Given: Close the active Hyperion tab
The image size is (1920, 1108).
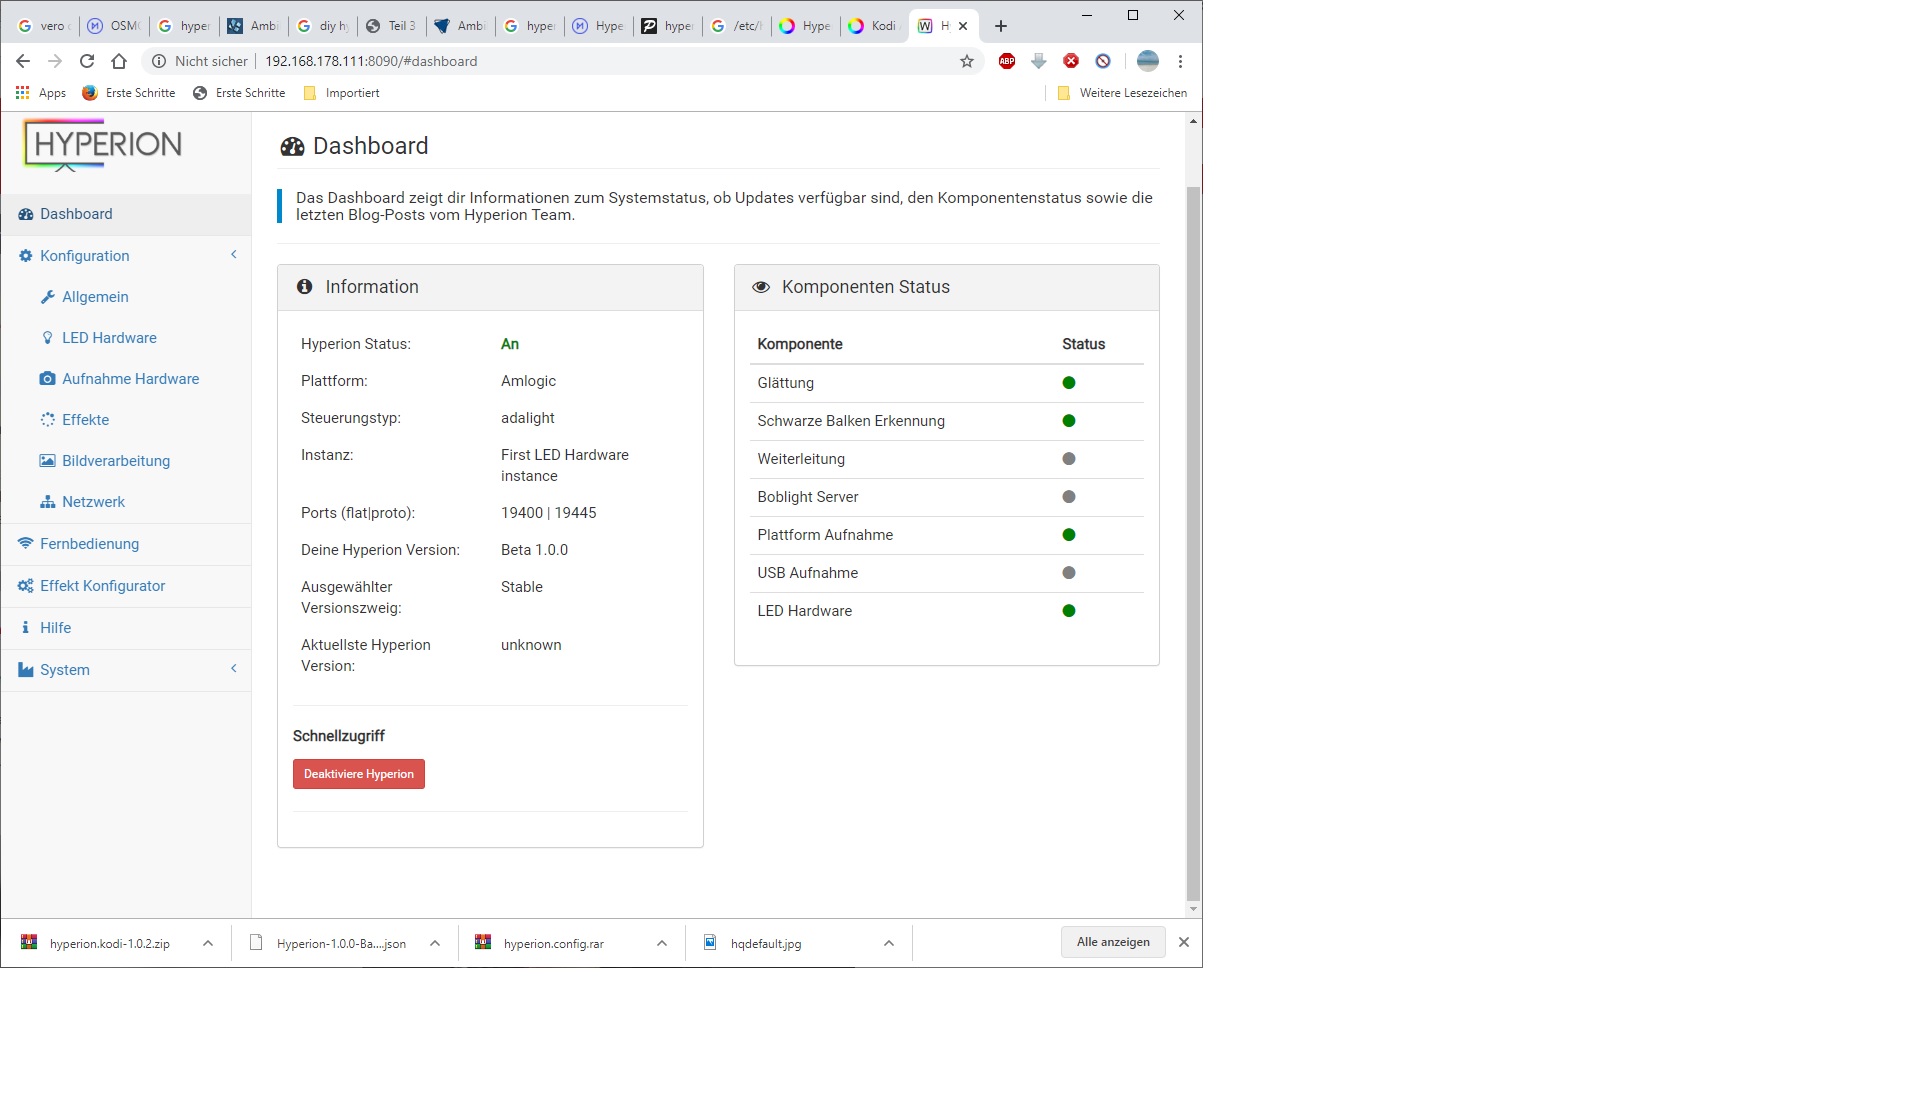Looking at the screenshot, I should (963, 26).
